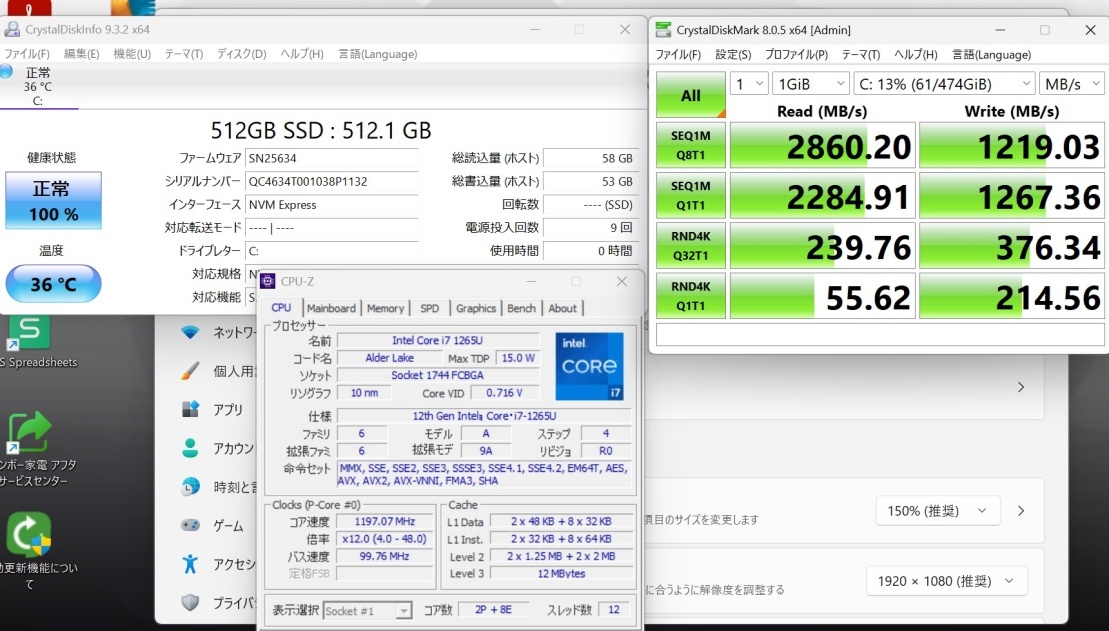Open 機能(U) menu in CrystalDiskInfo
1109x631 pixels.
click(x=132, y=54)
